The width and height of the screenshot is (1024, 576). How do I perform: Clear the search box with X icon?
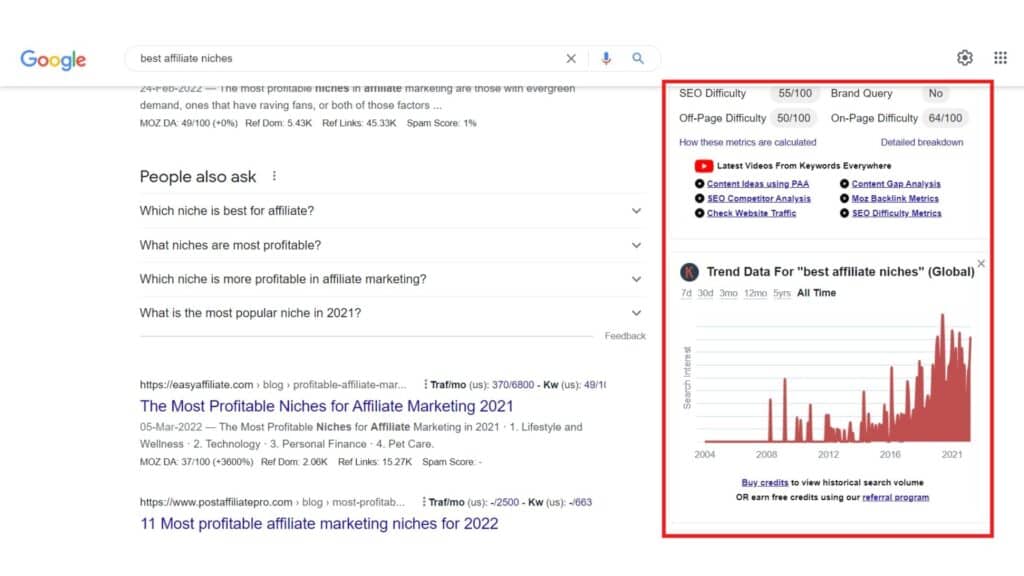(x=571, y=59)
